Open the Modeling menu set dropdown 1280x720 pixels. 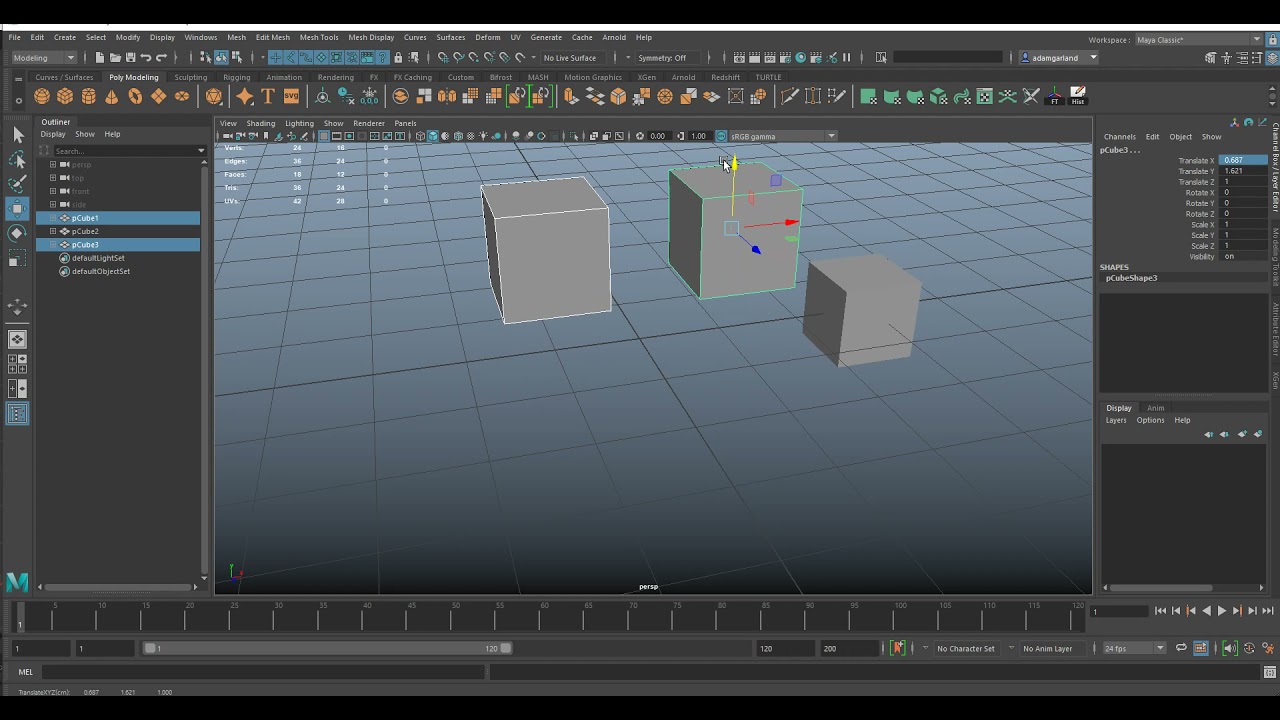(44, 58)
